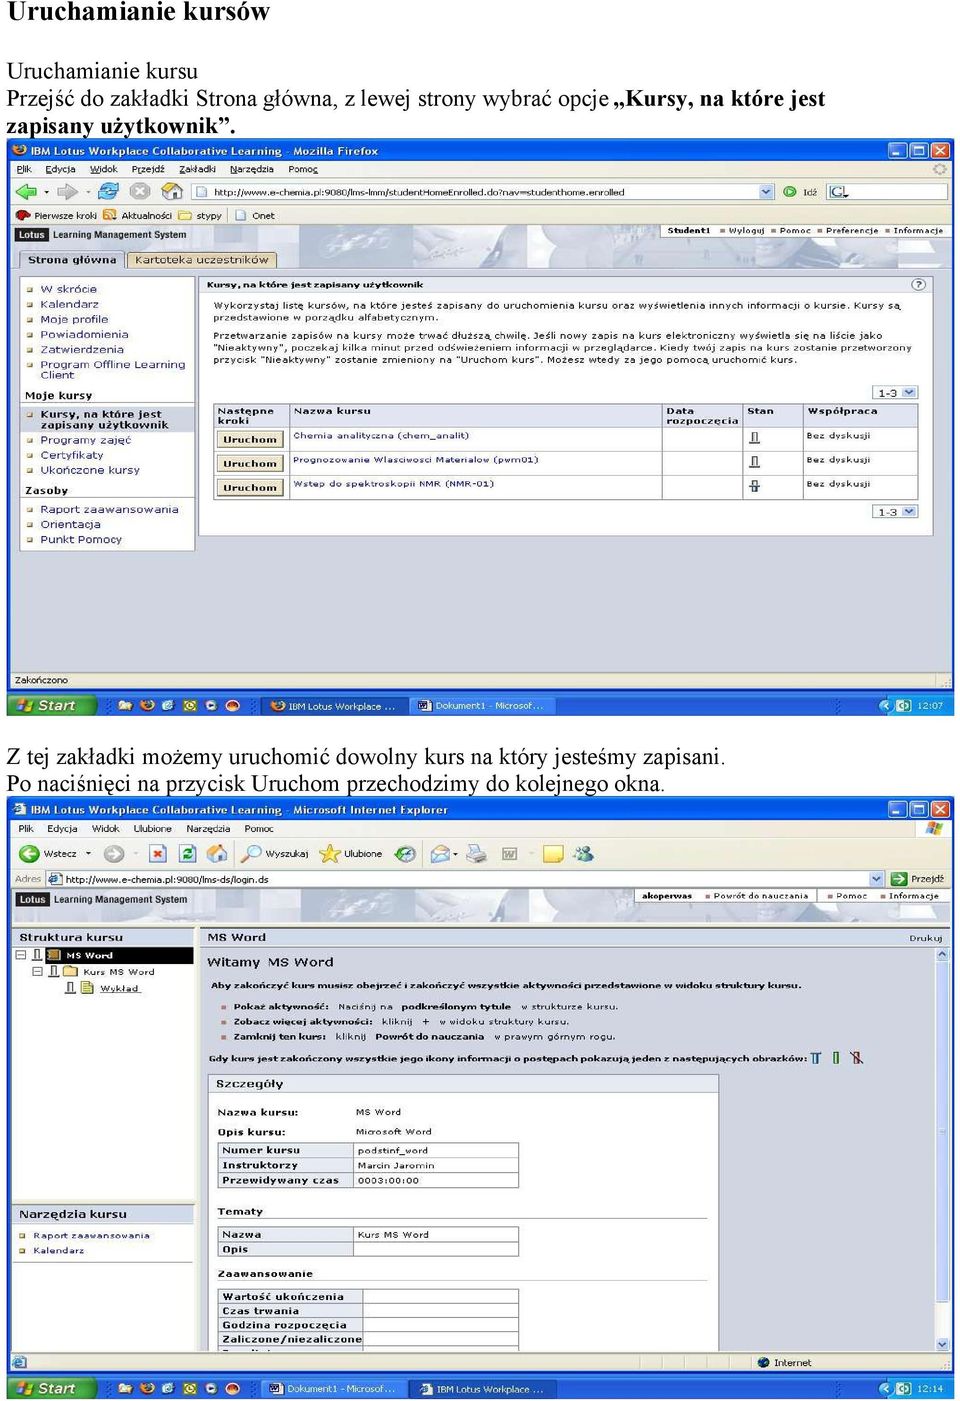The width and height of the screenshot is (960, 1401).
Task: Click IBM Lotus Workplace taskbar item below IE window
Action: 482,1388
